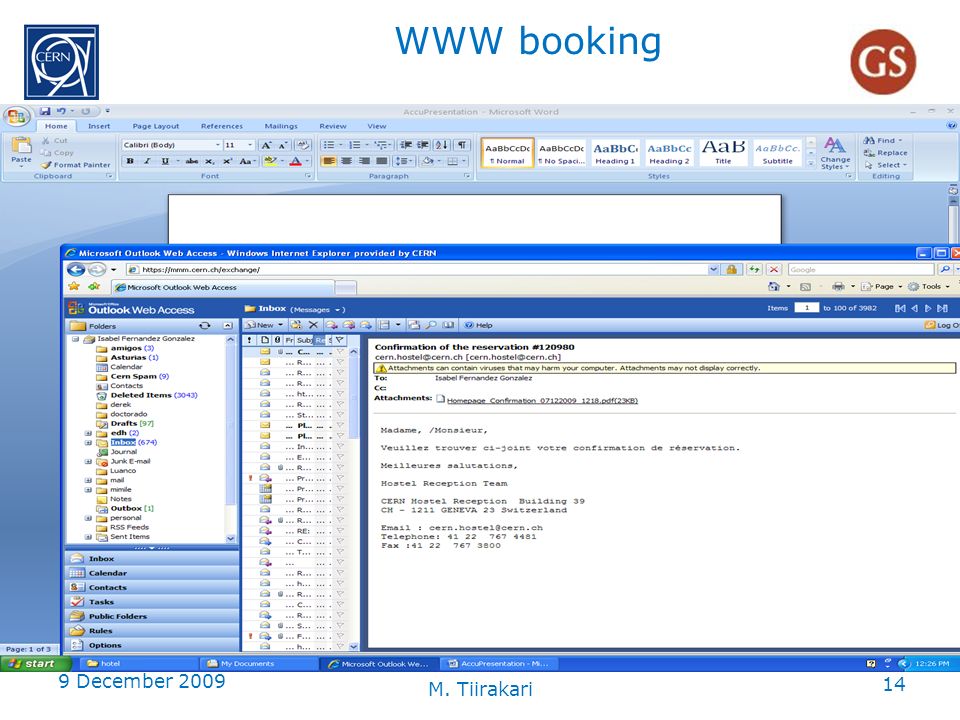Refresh the OWA folder list with the Folders icon
Screen dimensions: 960x720
click(204, 326)
